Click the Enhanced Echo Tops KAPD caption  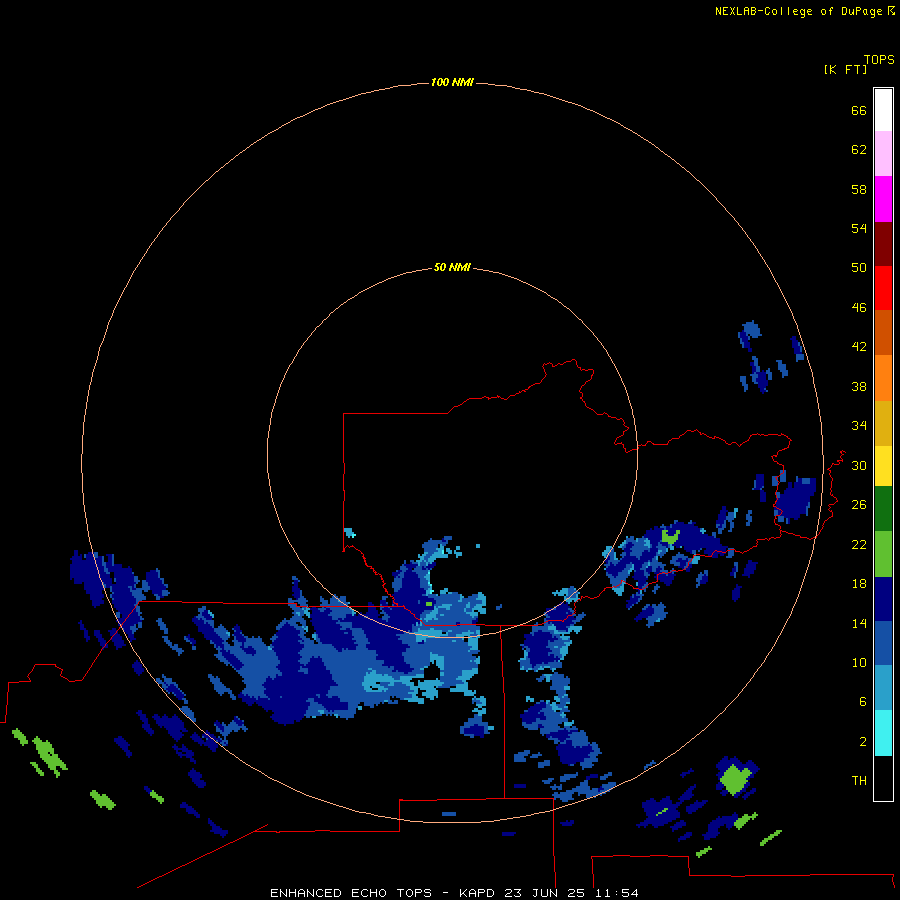pyautogui.click(x=453, y=893)
